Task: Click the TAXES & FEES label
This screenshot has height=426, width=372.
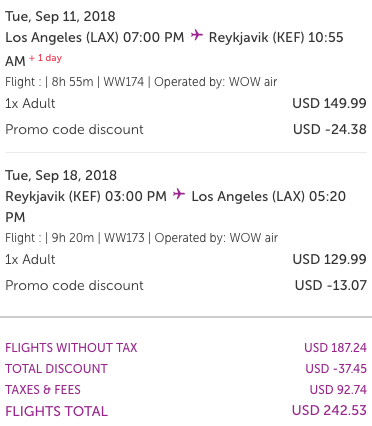Action: tap(43, 390)
